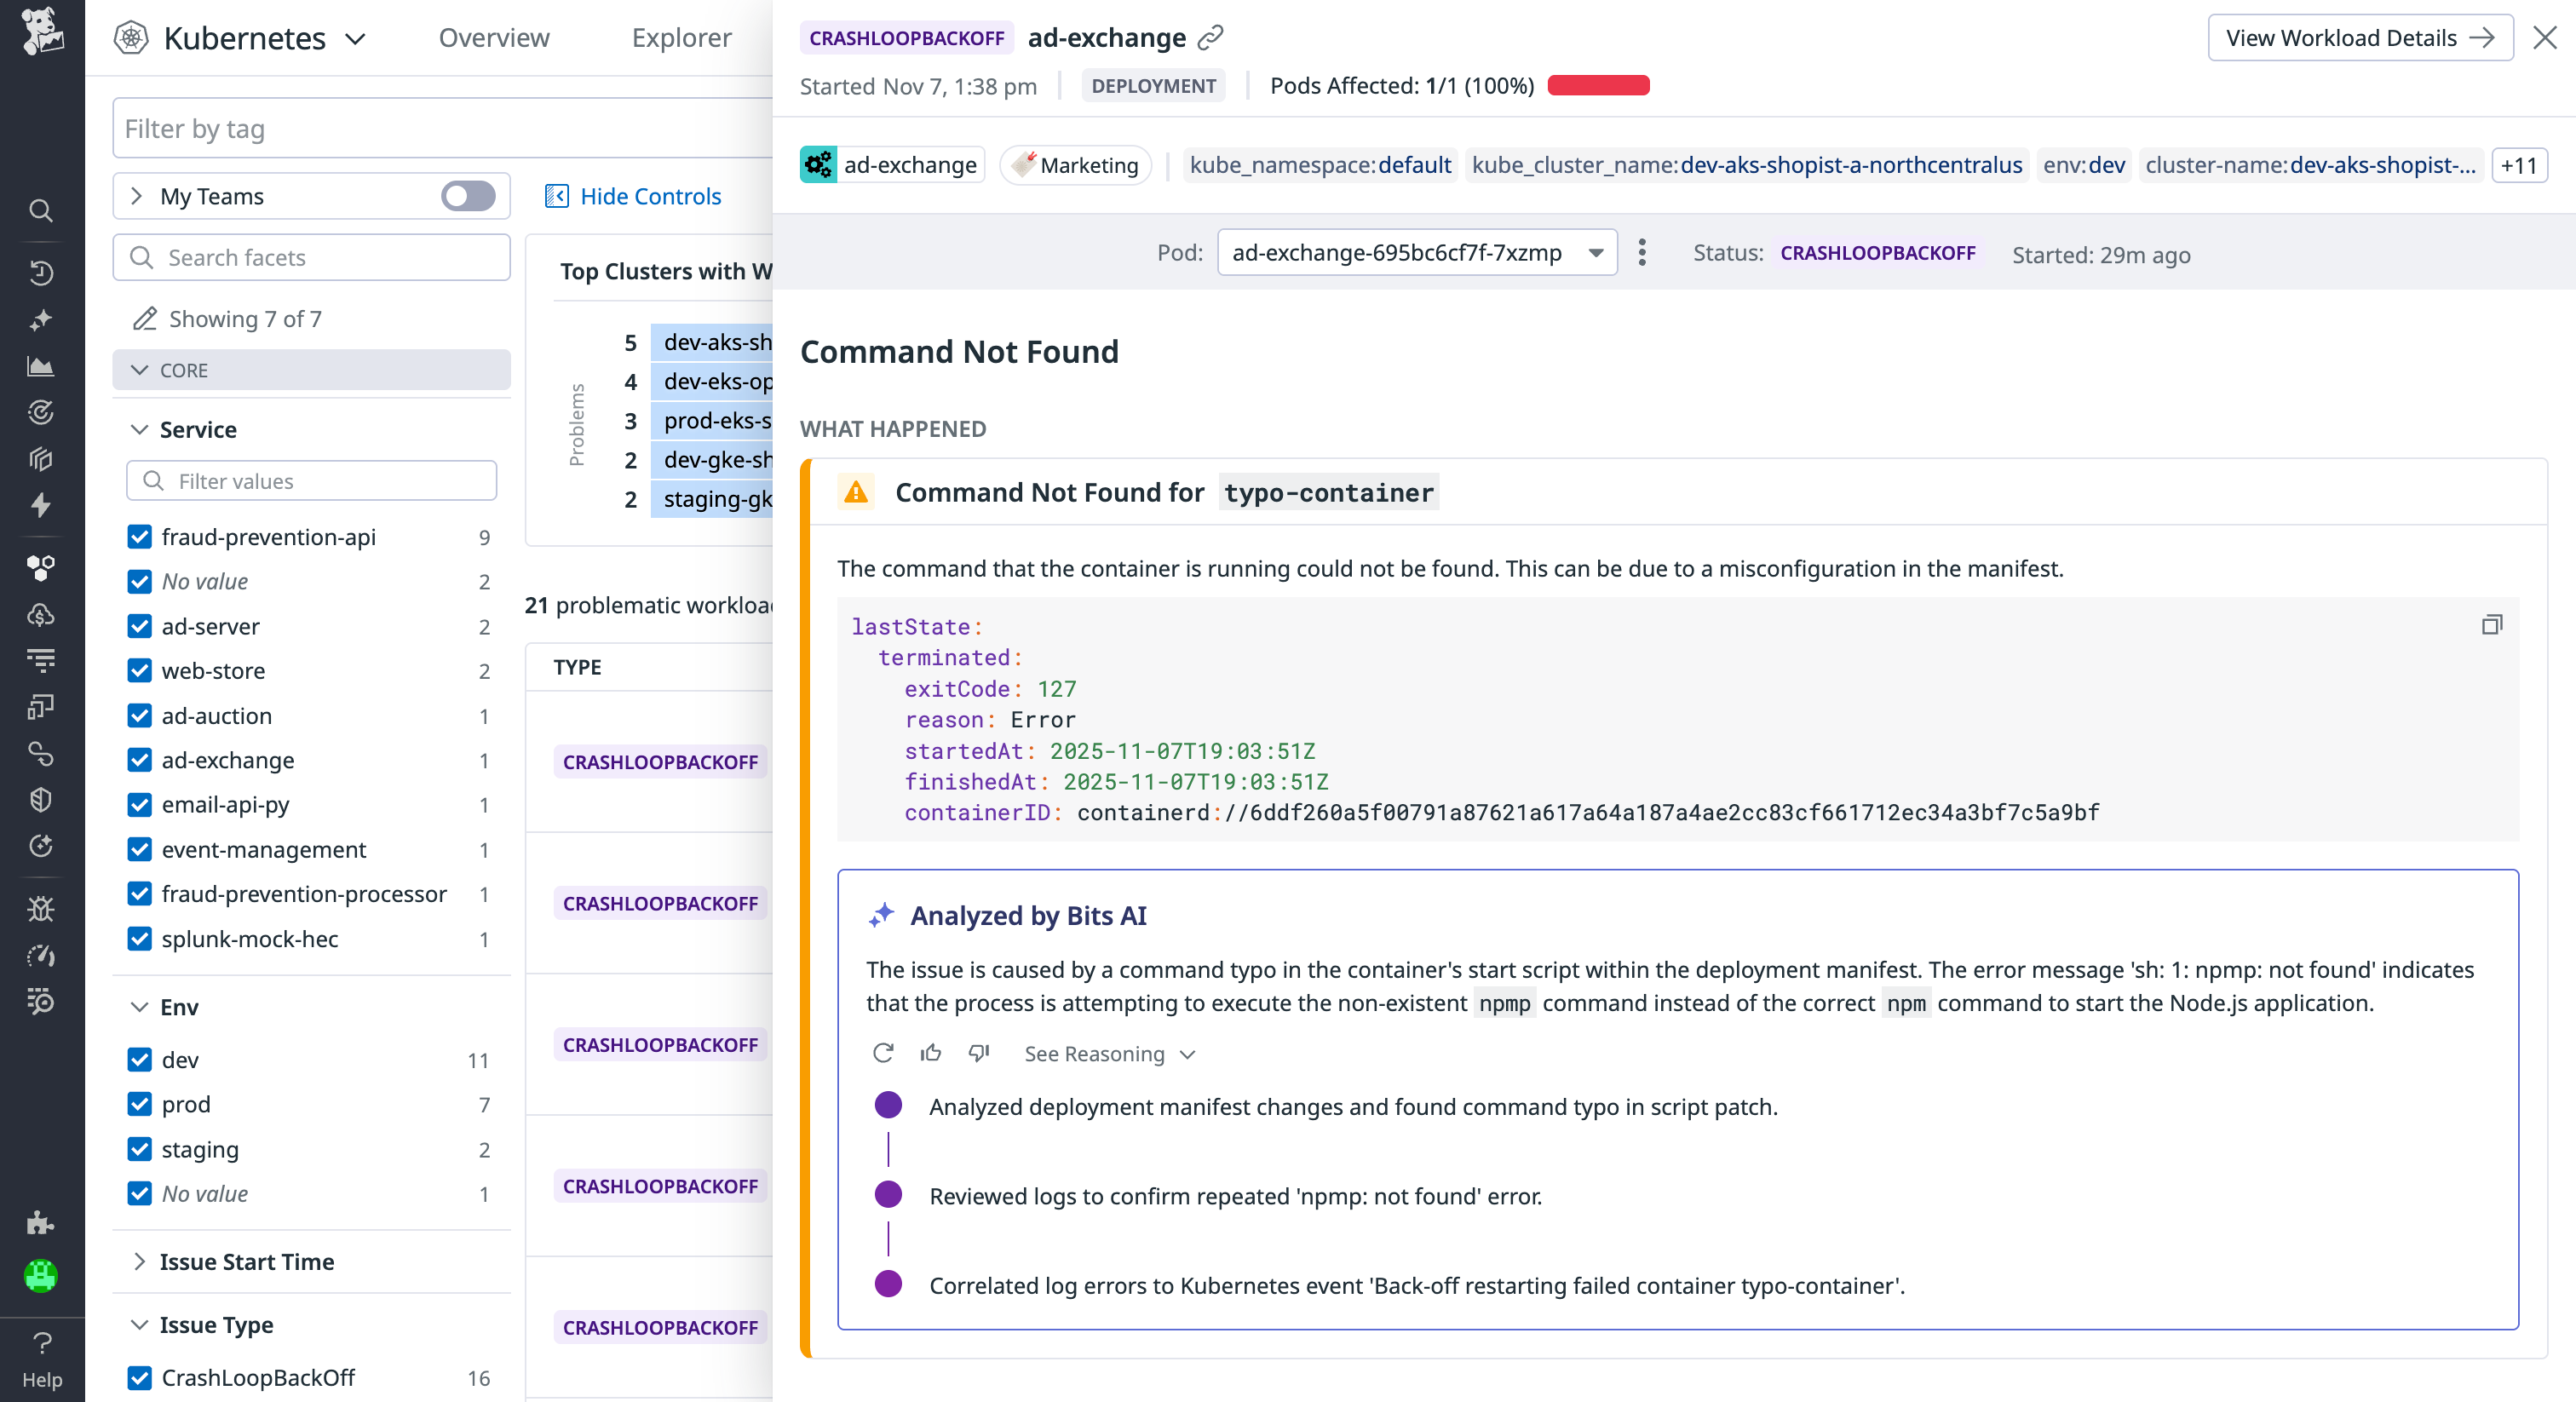This screenshot has width=2576, height=1402.
Task: Open the Kubernetes search icon in sidebar
Action: [x=40, y=210]
